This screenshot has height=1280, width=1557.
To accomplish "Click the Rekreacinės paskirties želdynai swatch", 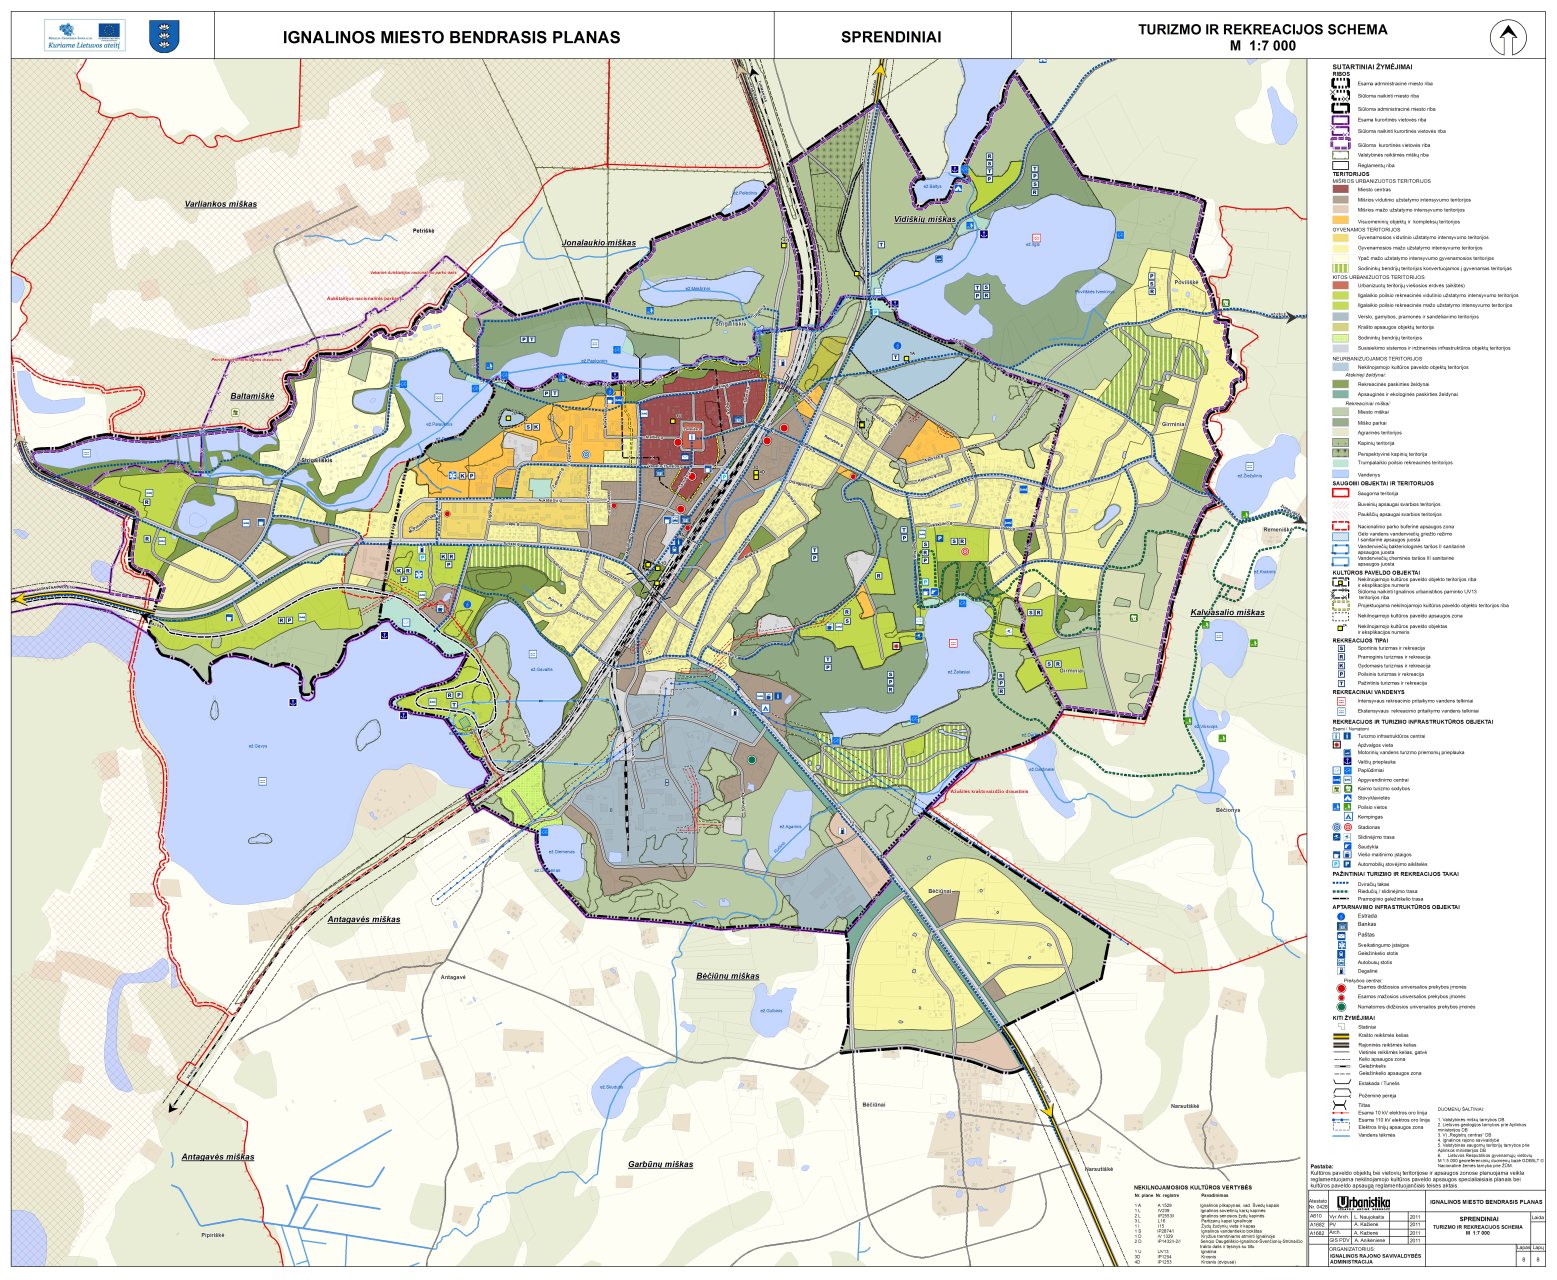I will tap(1341, 384).
